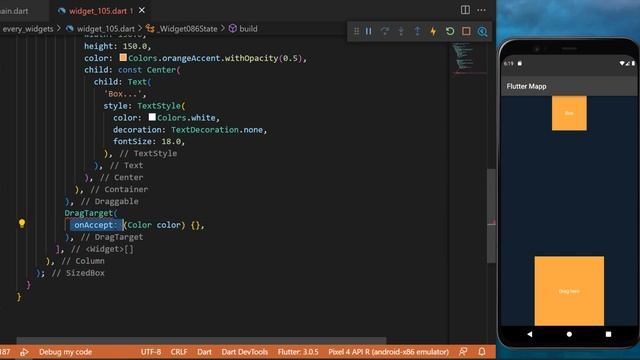Click the onAccept text in code
640x360 pixels.
pyautogui.click(x=93, y=225)
